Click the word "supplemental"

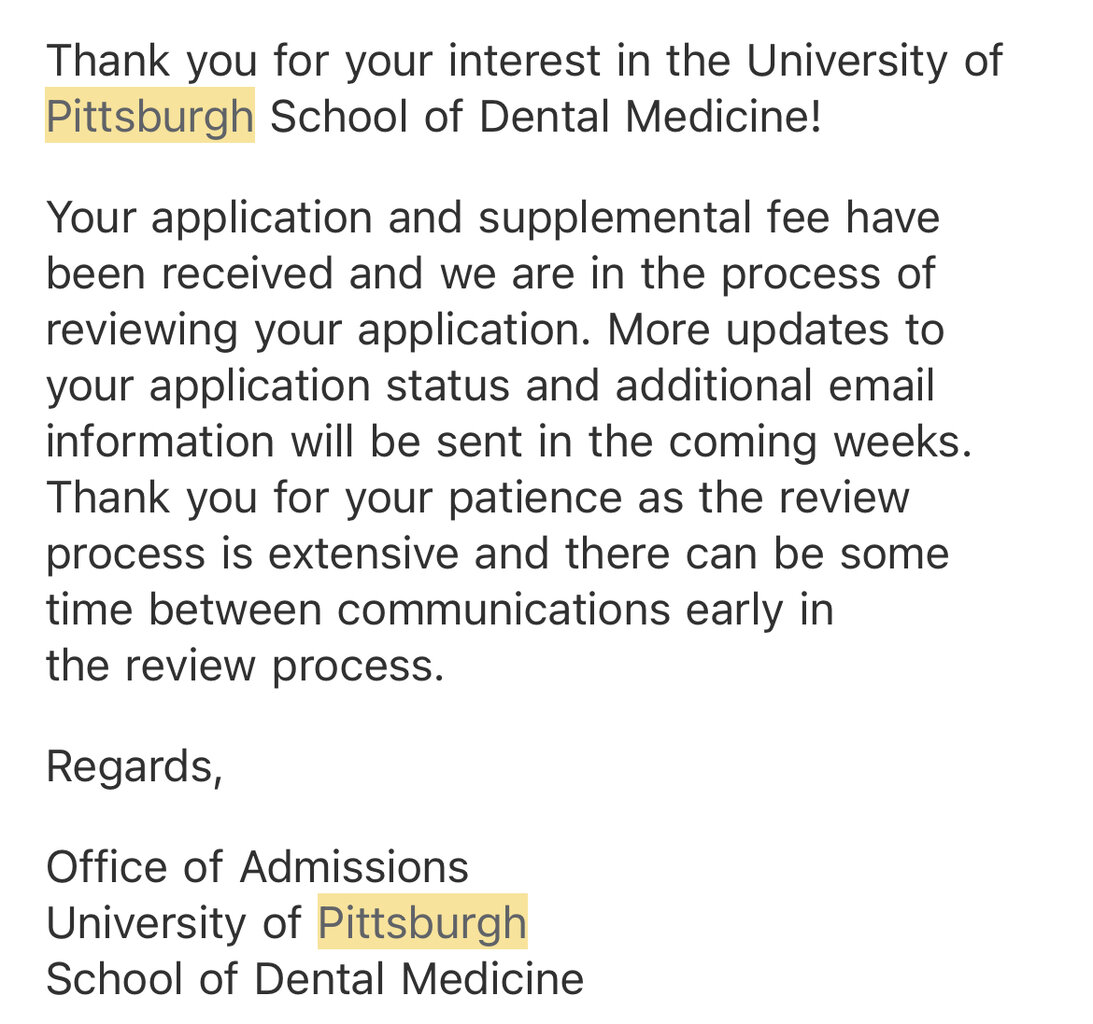click(x=614, y=218)
